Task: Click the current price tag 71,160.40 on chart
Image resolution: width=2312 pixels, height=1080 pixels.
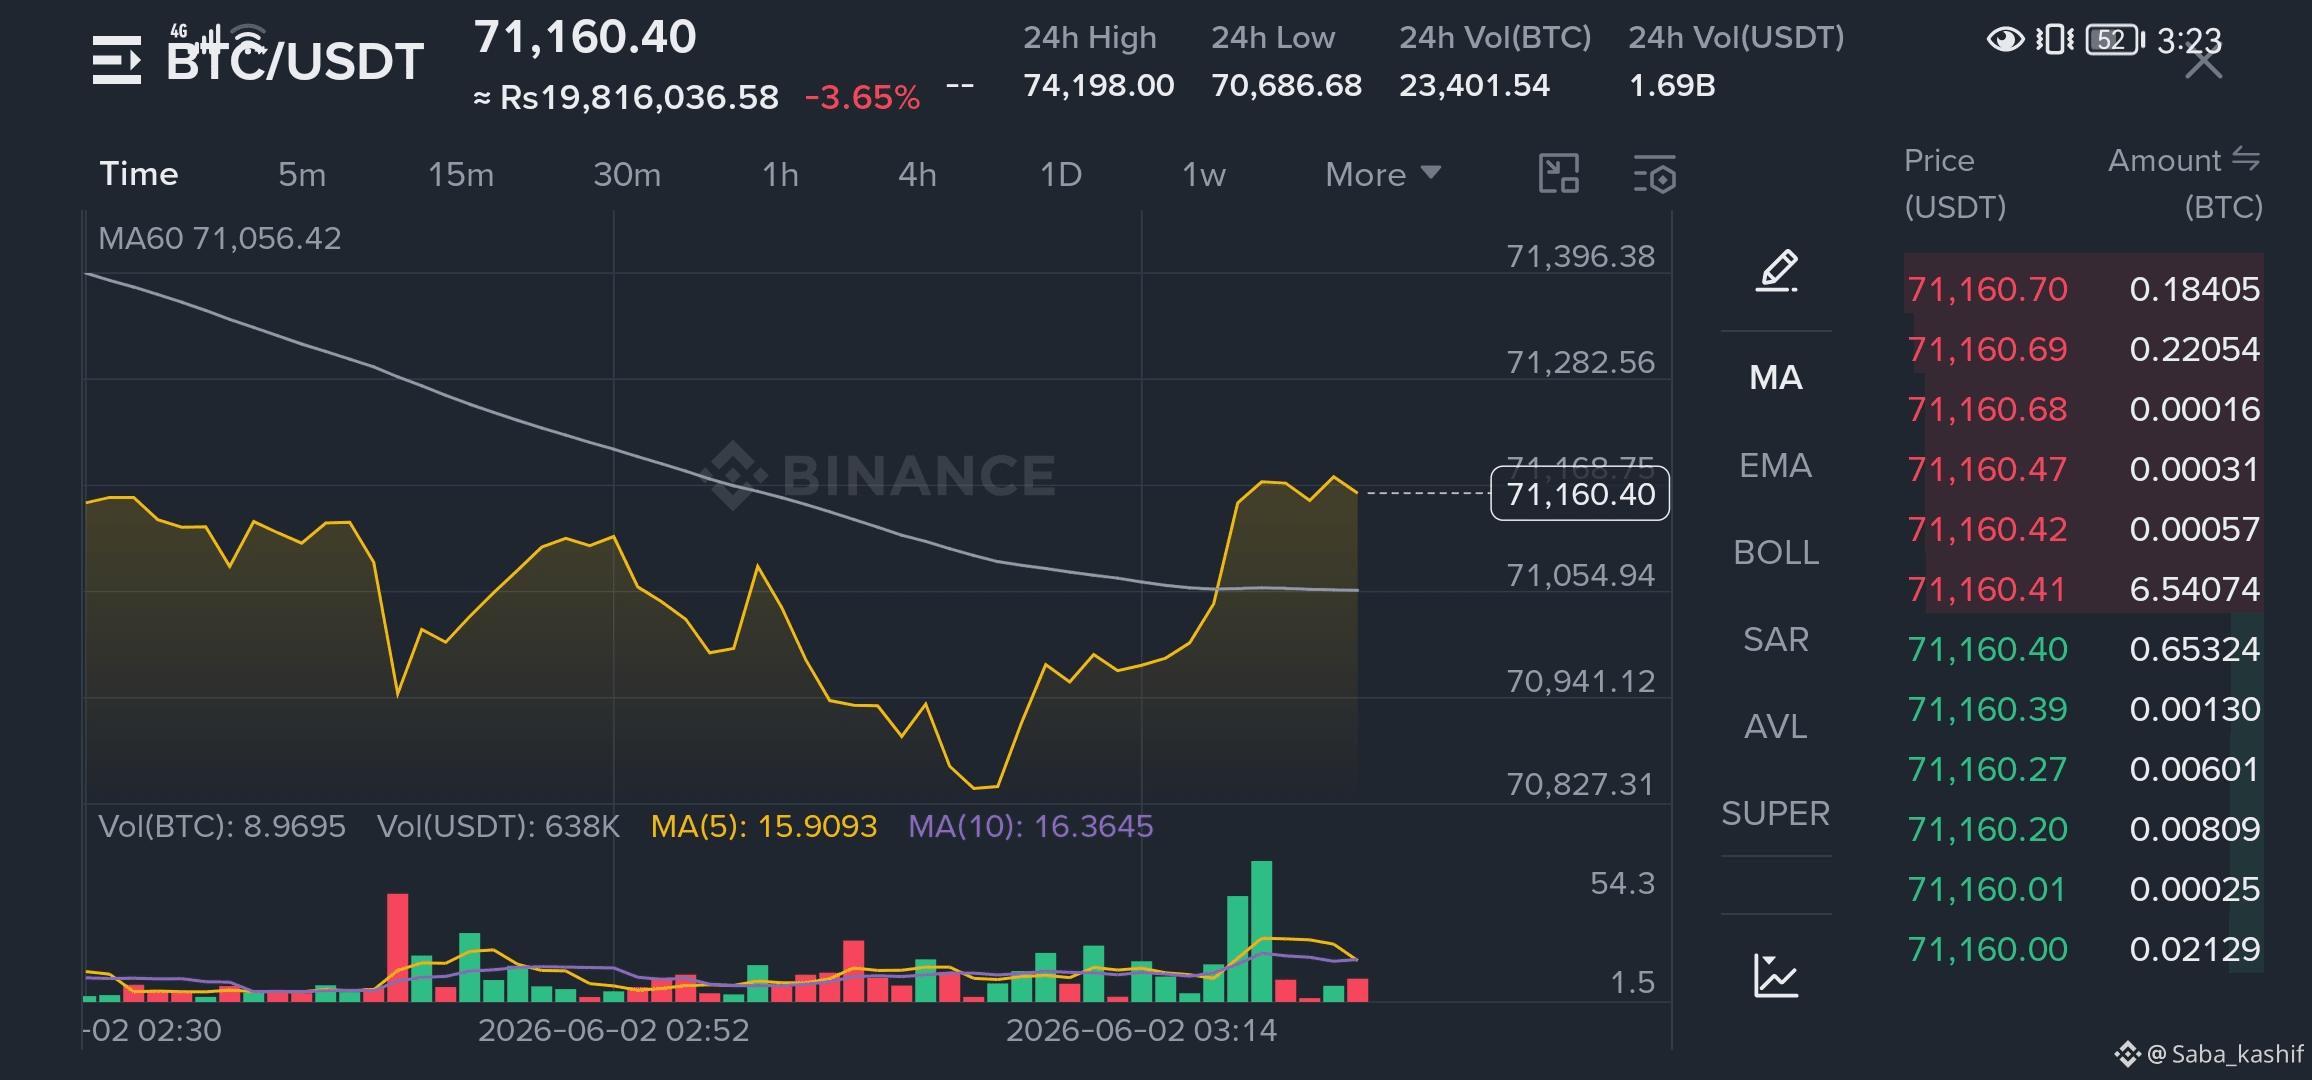Action: point(1580,494)
